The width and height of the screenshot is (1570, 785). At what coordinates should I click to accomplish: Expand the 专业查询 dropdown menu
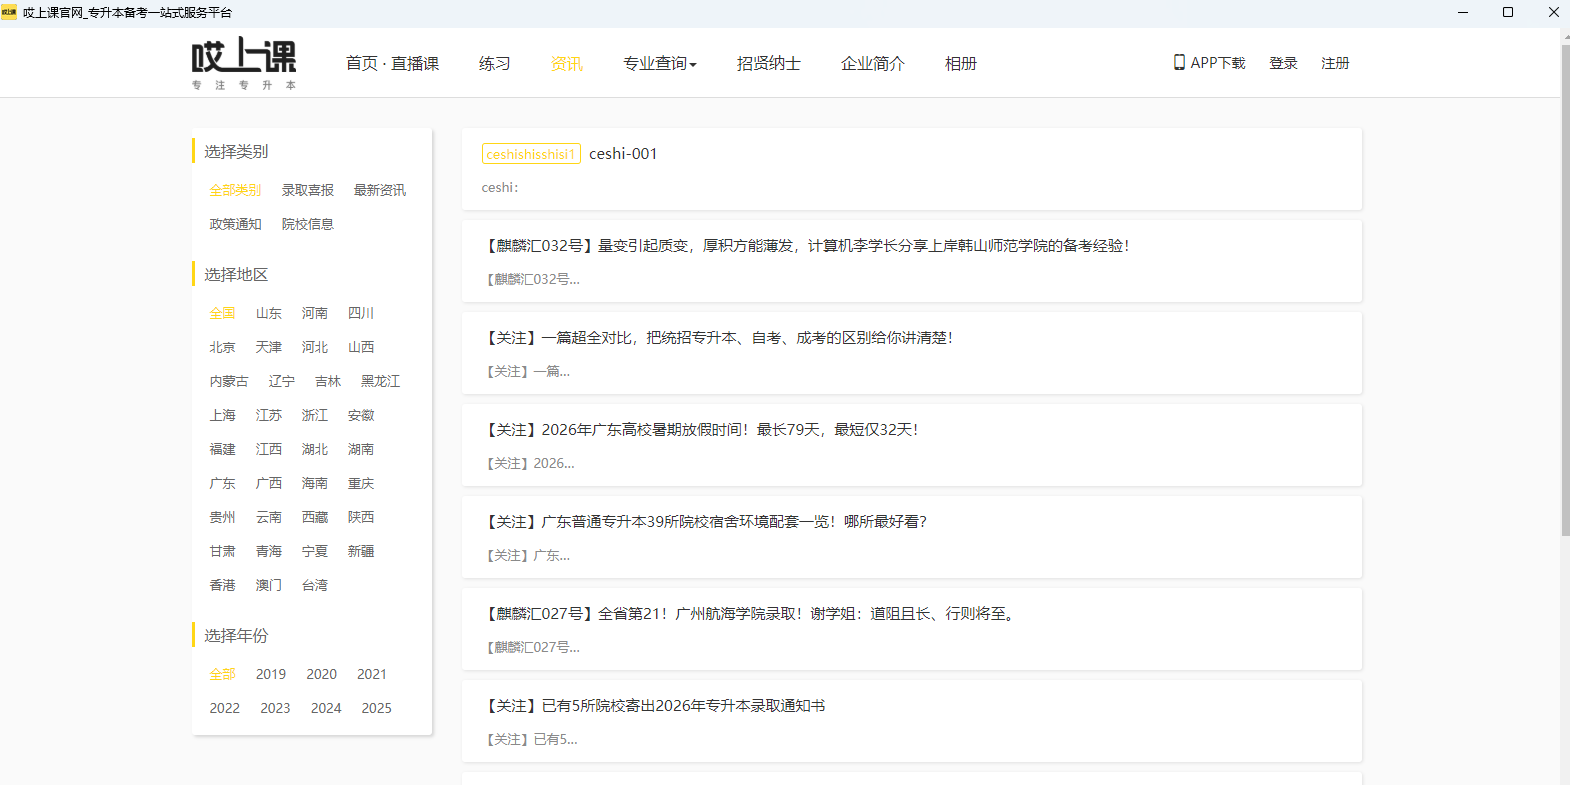tap(659, 63)
